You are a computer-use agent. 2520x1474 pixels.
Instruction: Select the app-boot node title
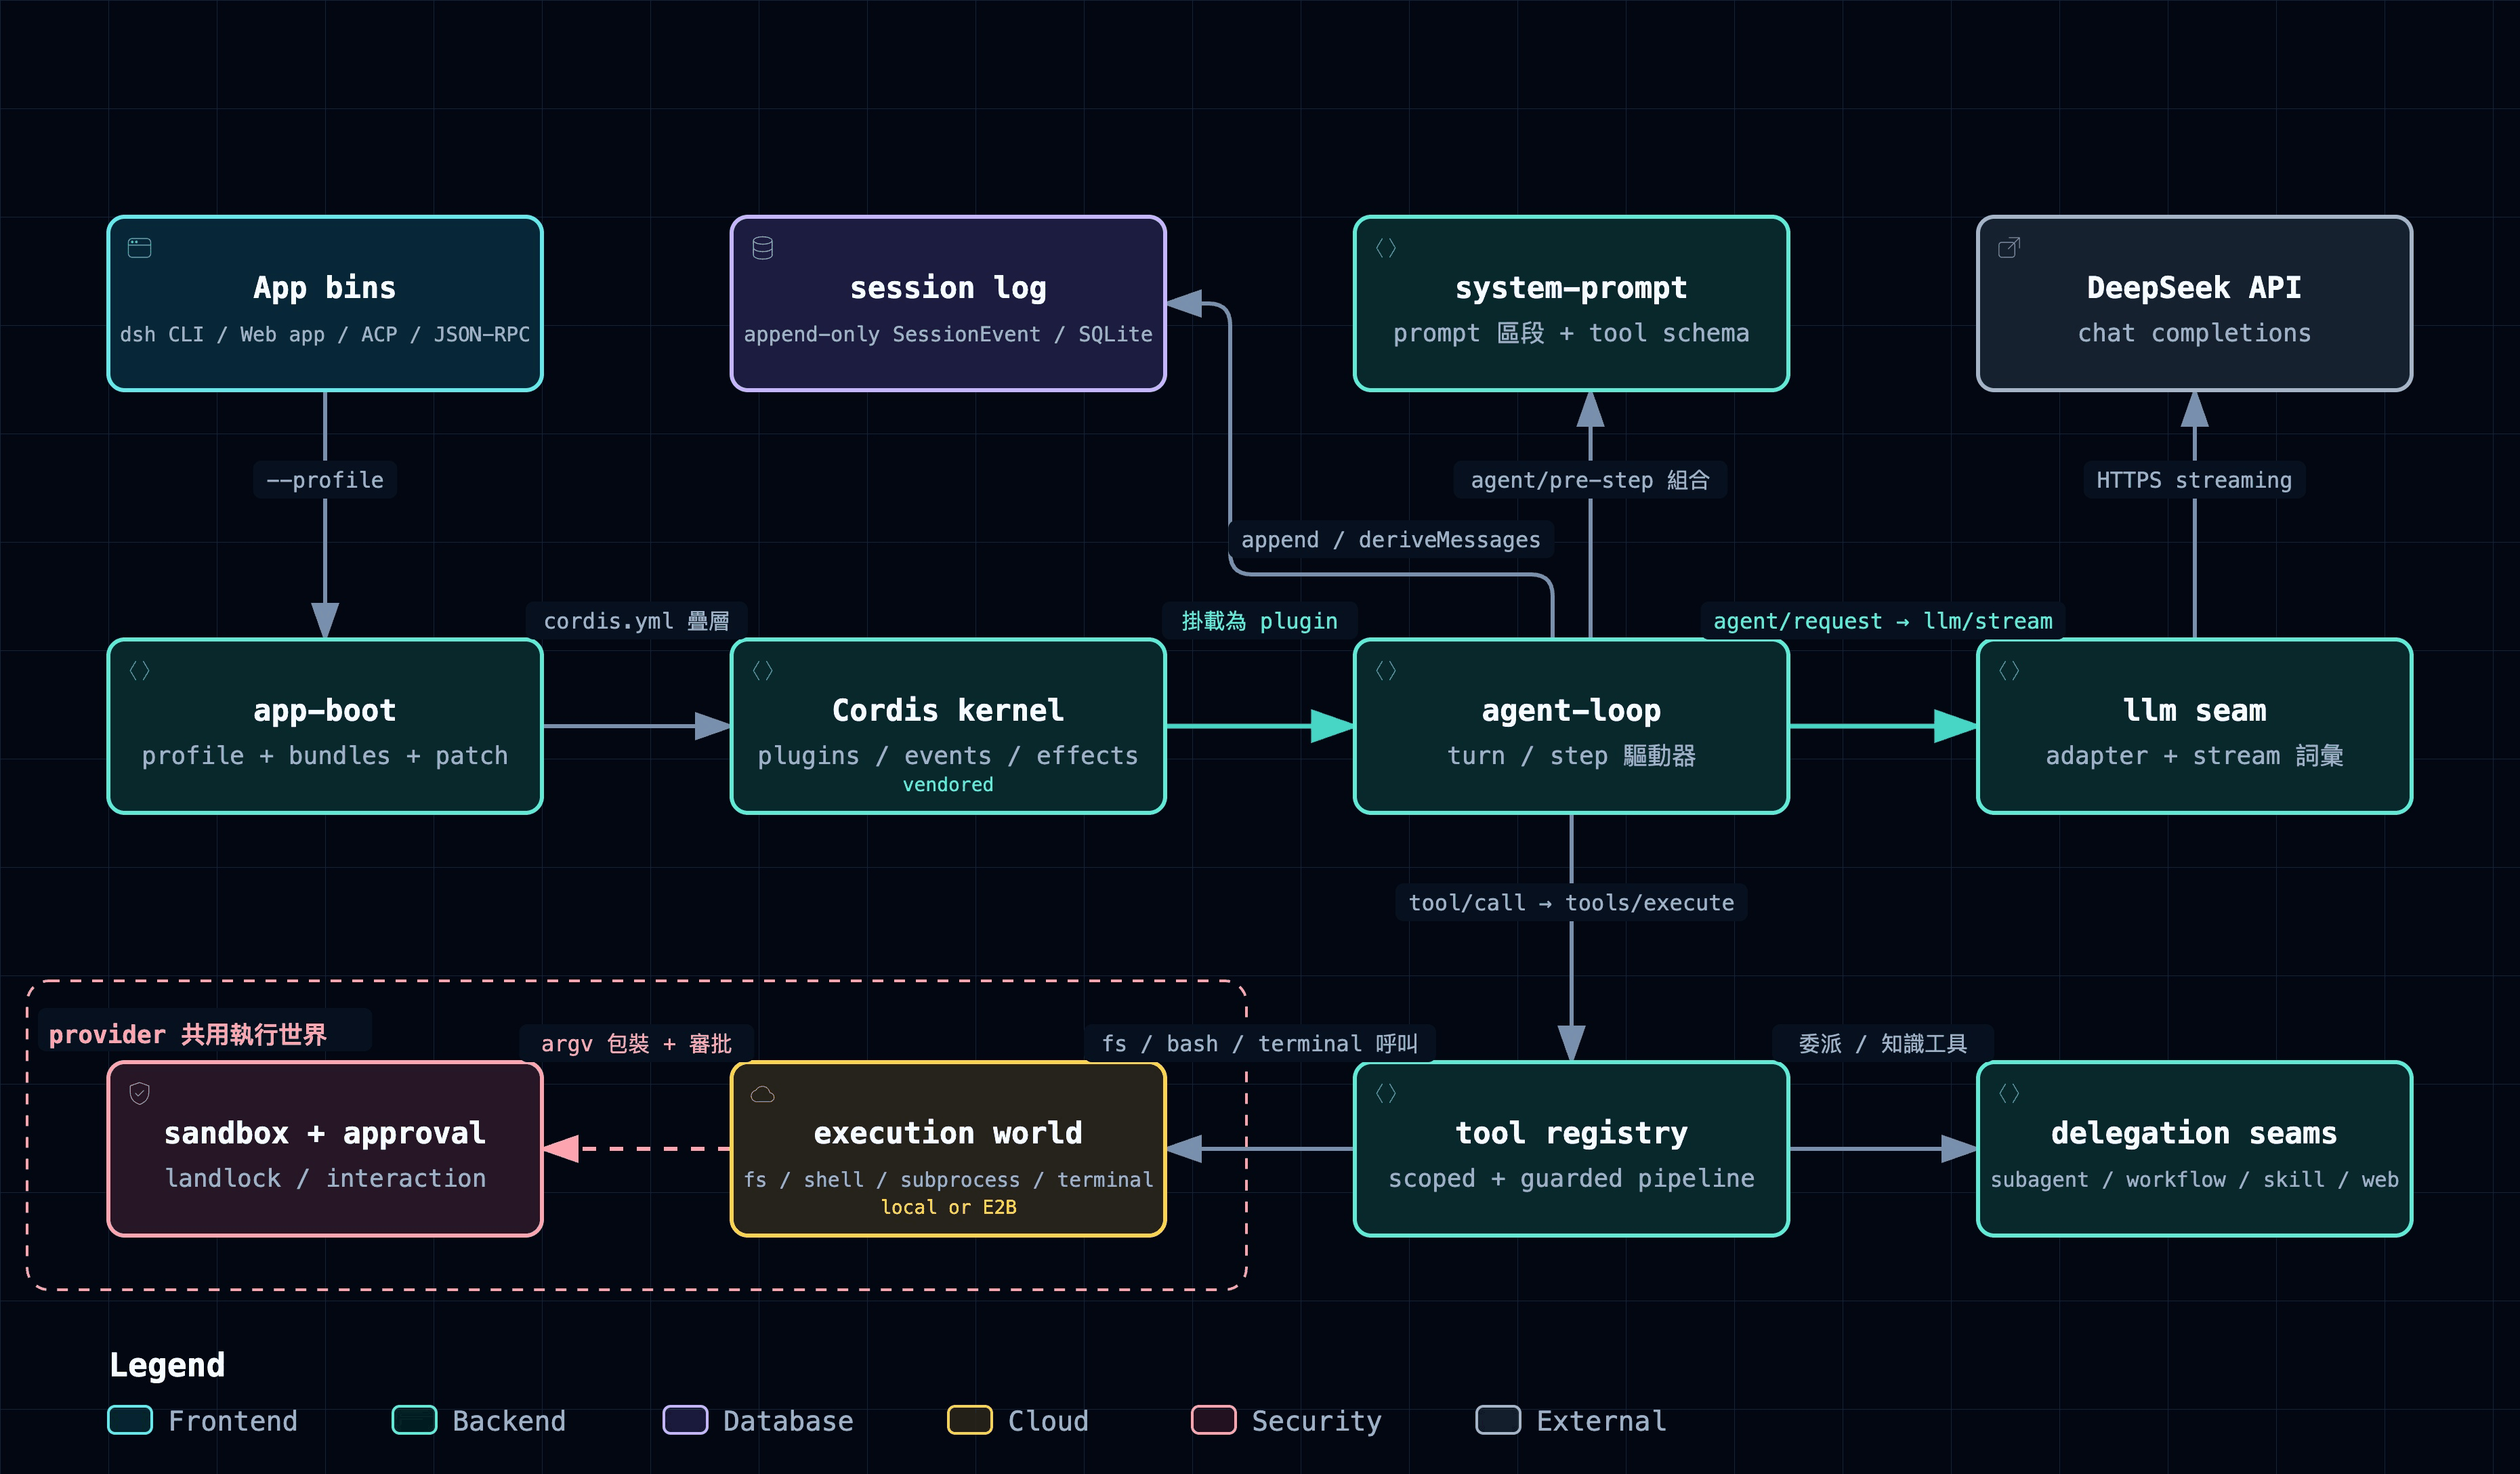tap(325, 711)
